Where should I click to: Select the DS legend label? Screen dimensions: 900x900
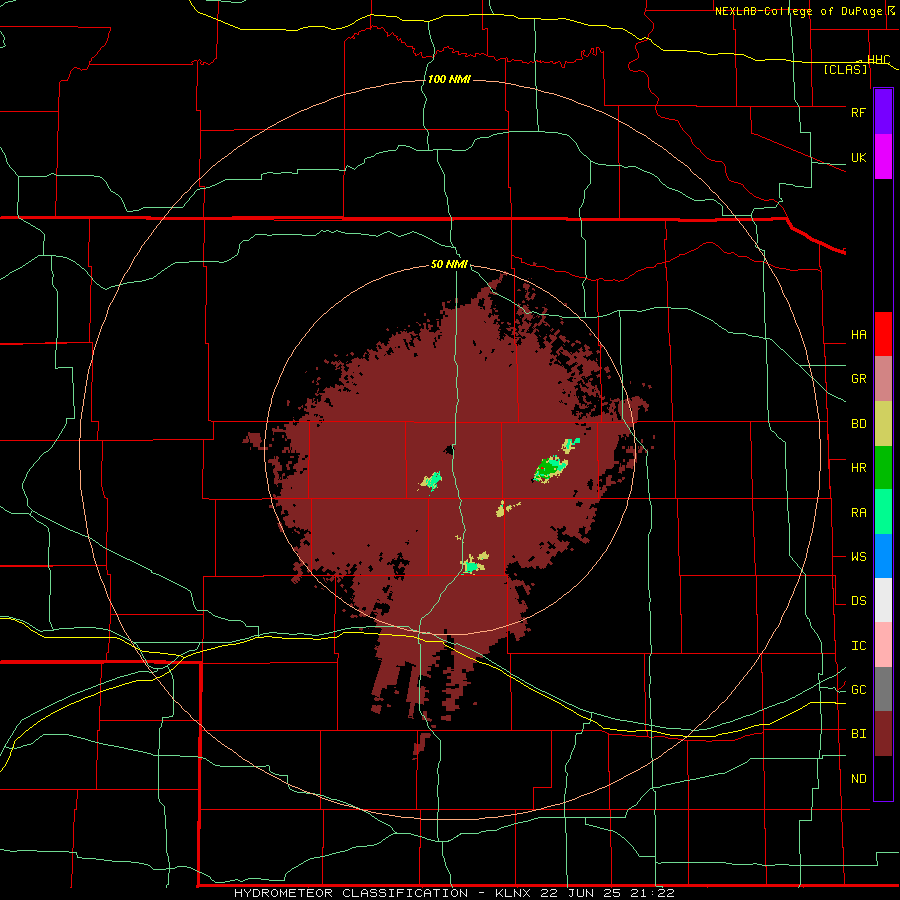(x=858, y=601)
